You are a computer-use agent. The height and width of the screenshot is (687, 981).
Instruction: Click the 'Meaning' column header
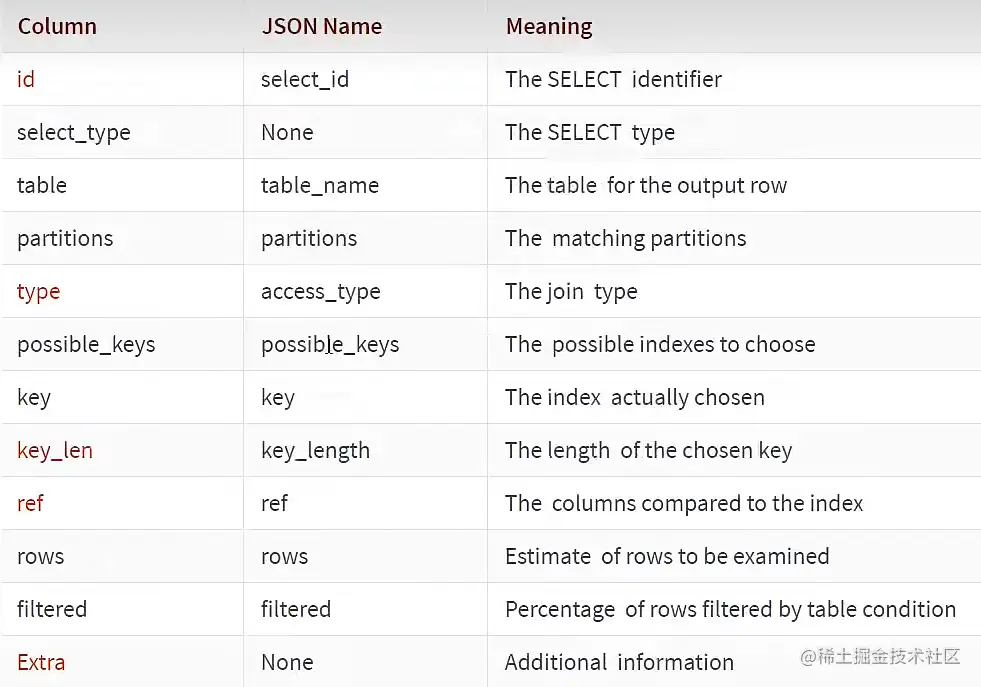click(548, 26)
